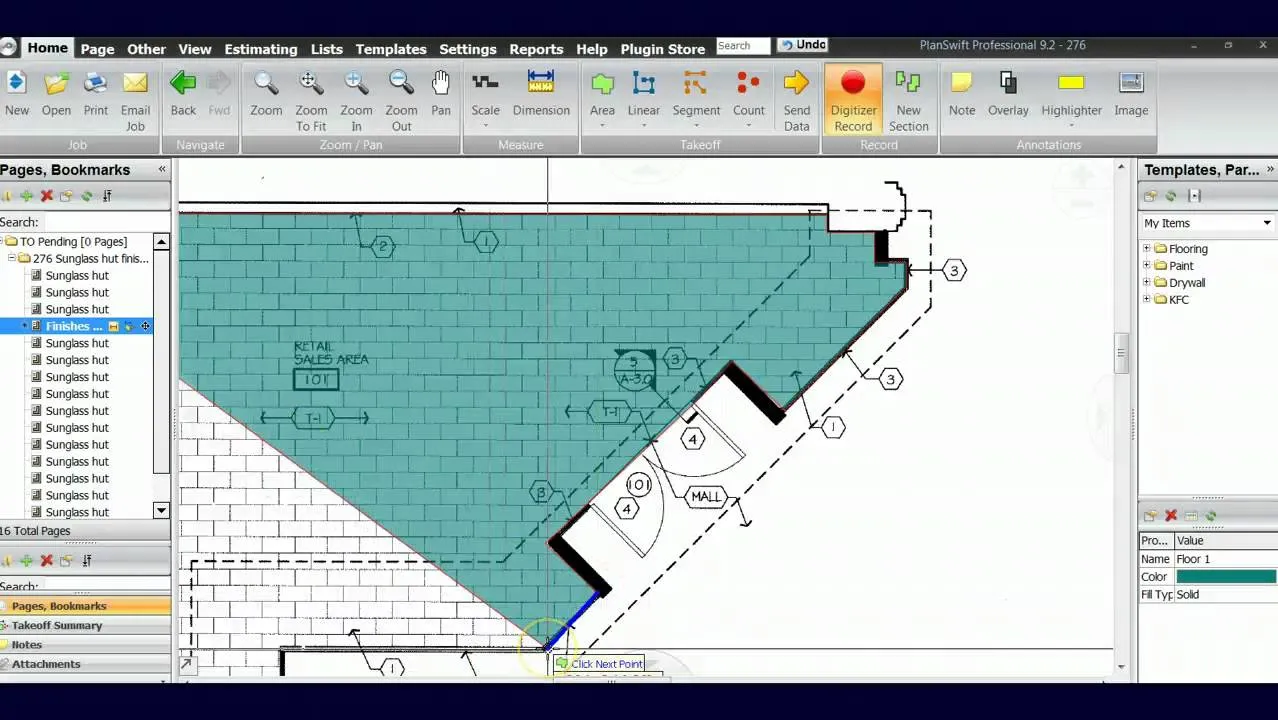
Task: Open the Takeoff Summary panel
Action: [x=85, y=625]
